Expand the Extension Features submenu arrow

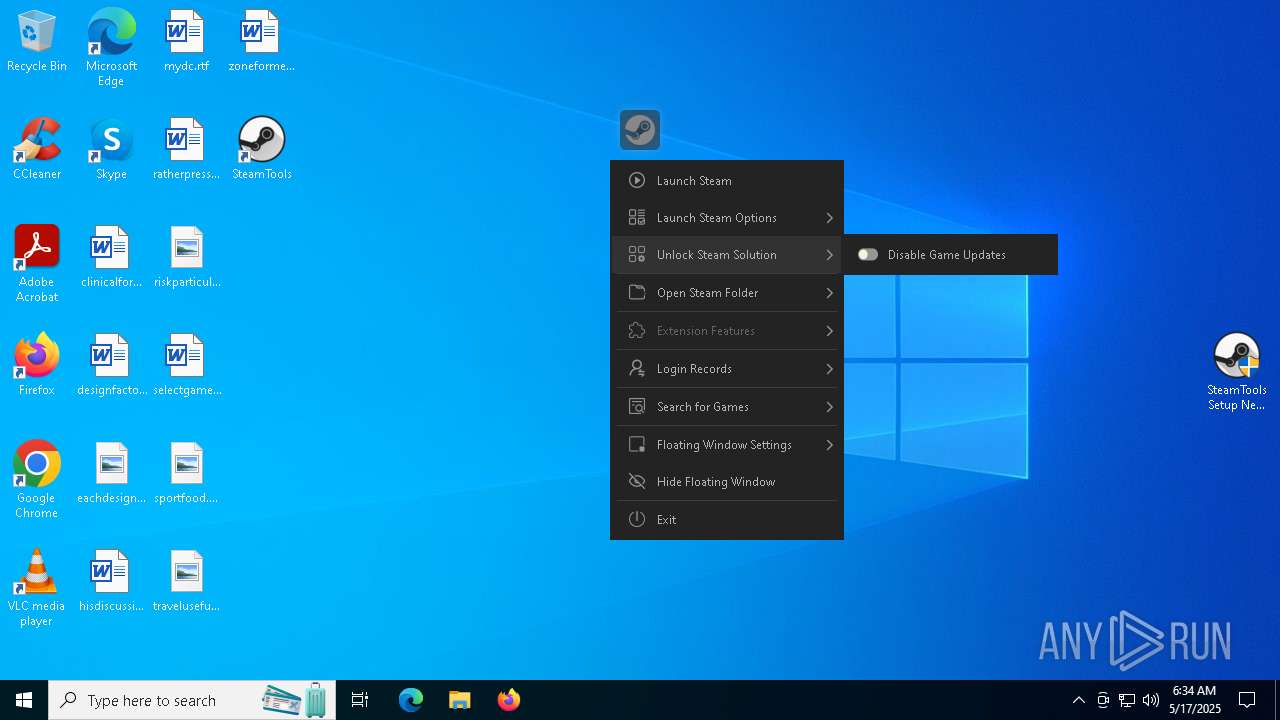point(829,330)
